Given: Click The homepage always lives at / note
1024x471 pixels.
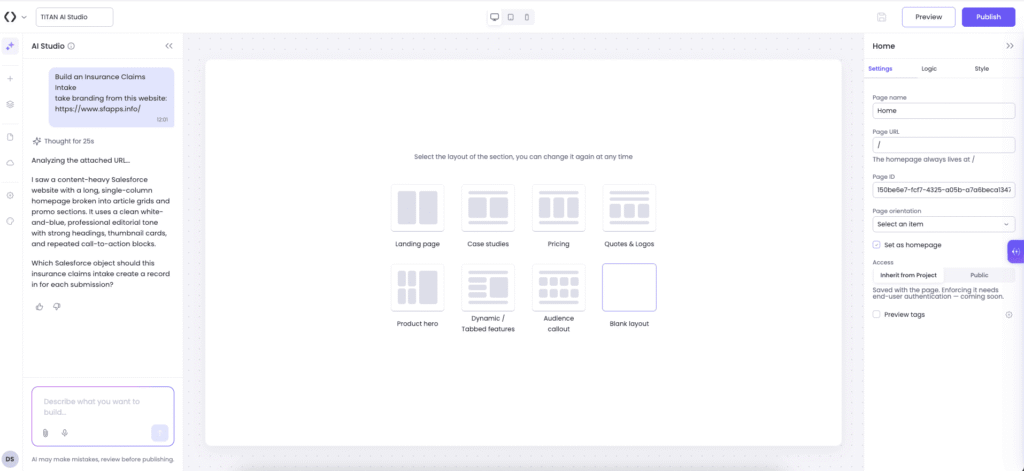Looking at the screenshot, I should (x=925, y=159).
